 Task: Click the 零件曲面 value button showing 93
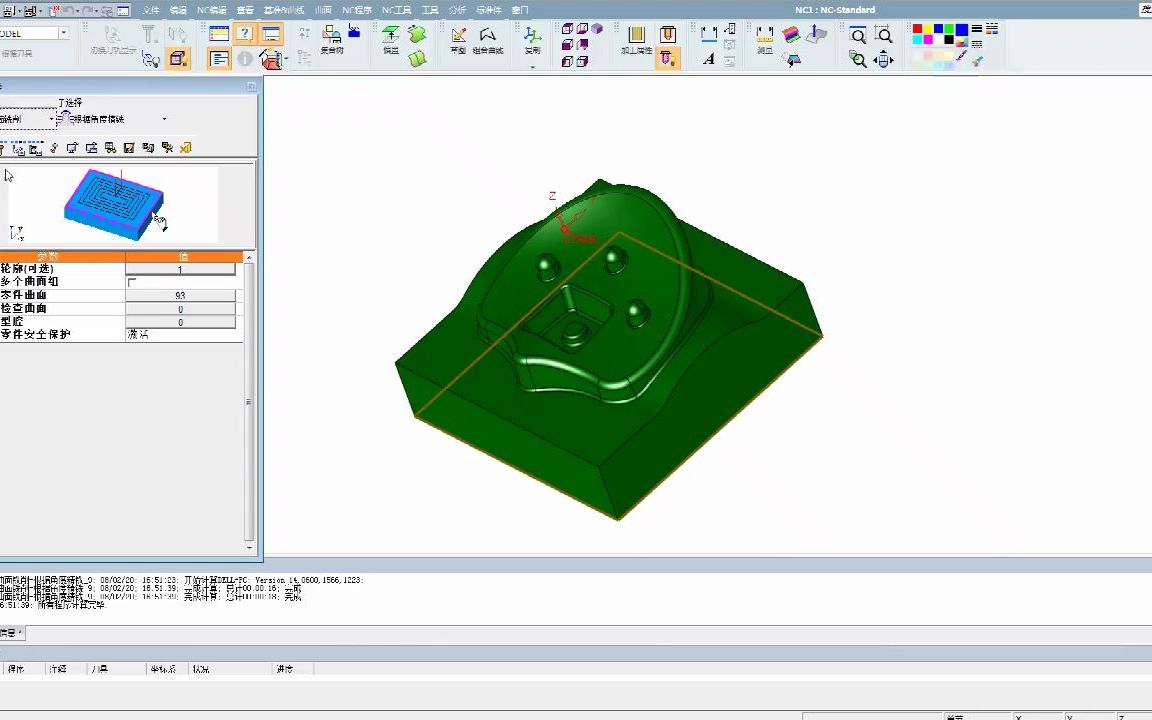(180, 296)
